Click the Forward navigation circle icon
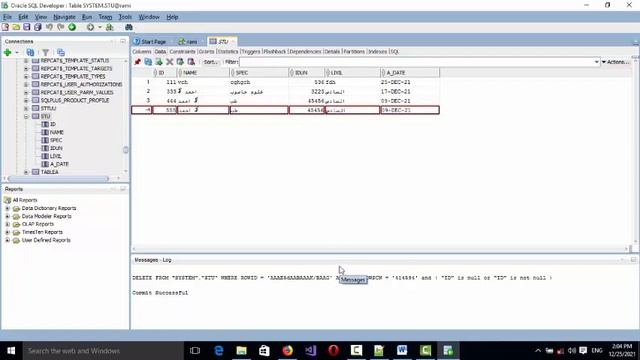This screenshot has height=360, width=640. click(90, 27)
